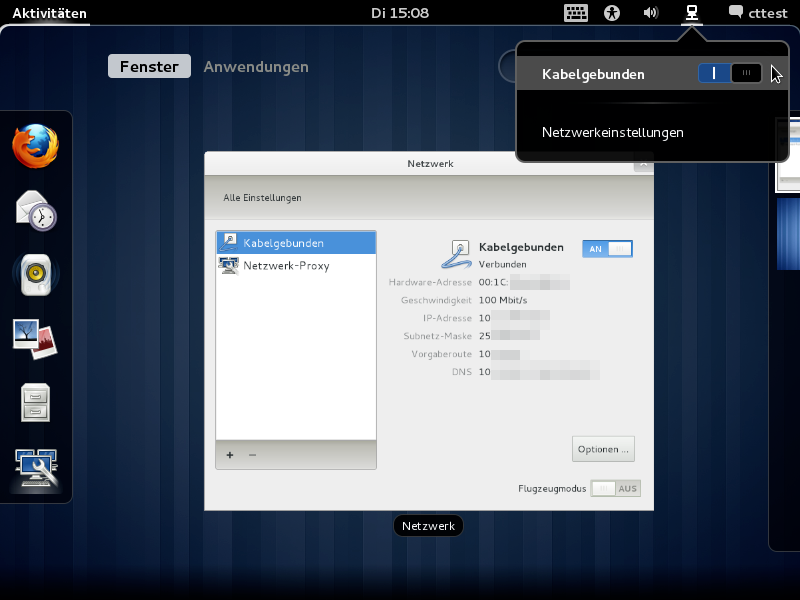Open system settings tools icon in dash
Screen dimensions: 800x600
pos(36,467)
